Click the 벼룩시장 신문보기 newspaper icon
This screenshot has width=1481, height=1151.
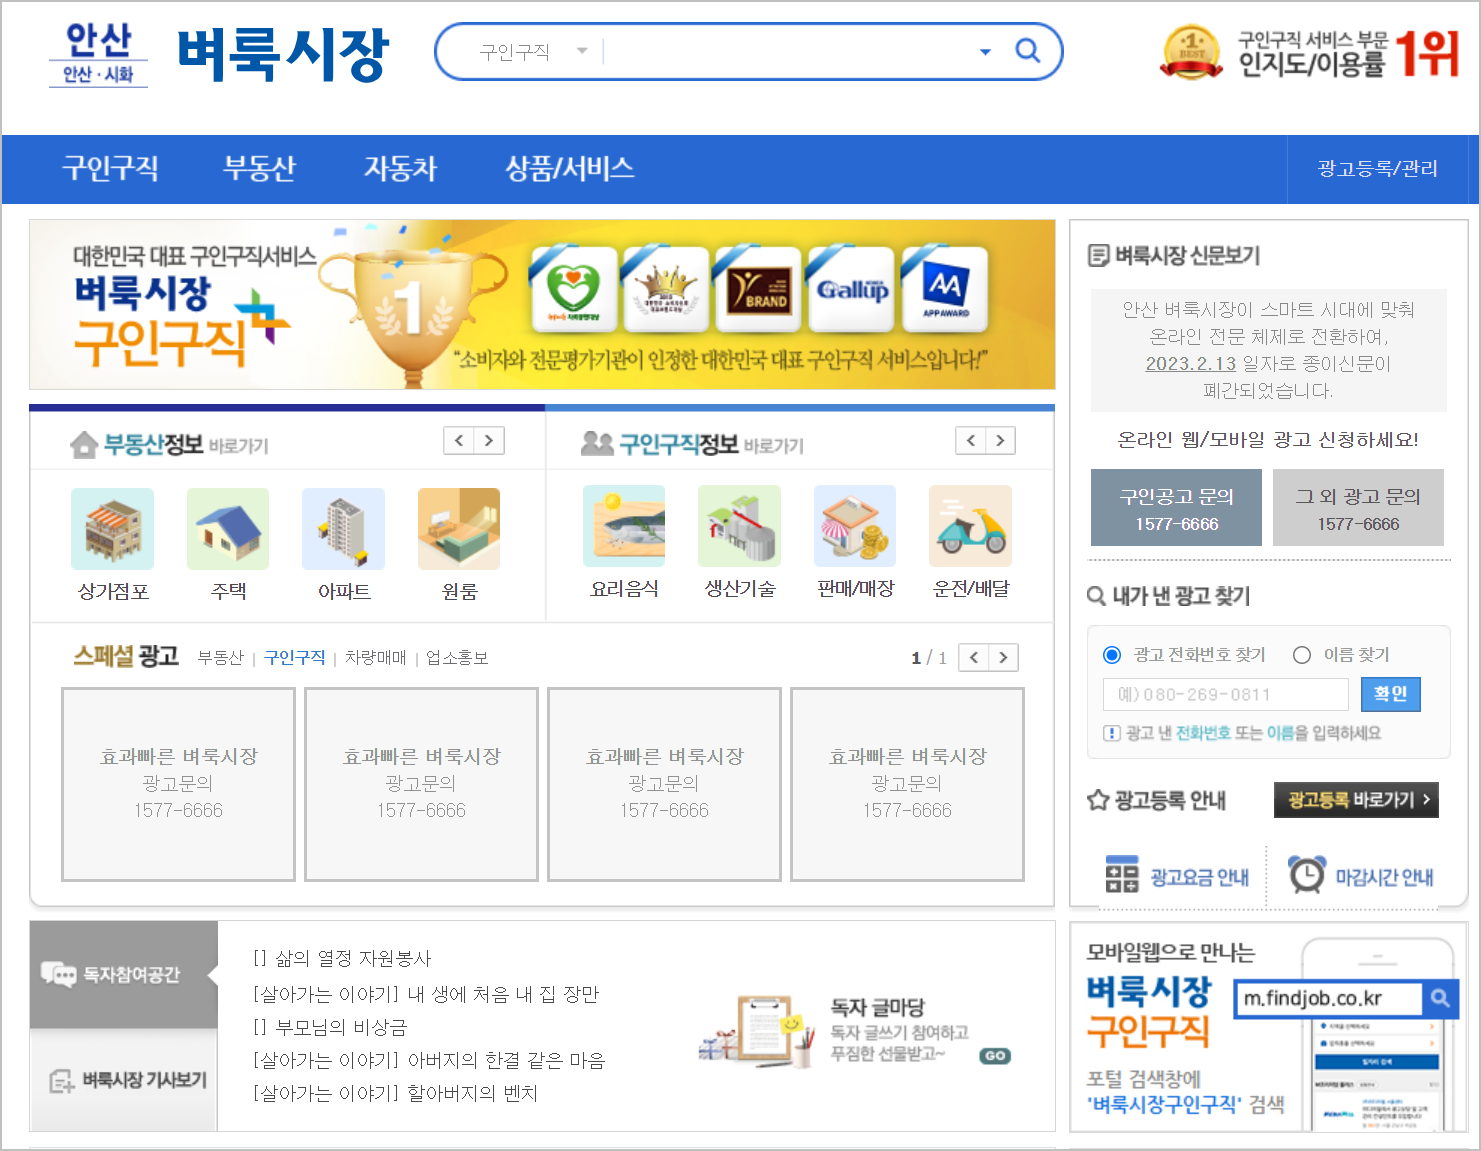pos(1098,256)
